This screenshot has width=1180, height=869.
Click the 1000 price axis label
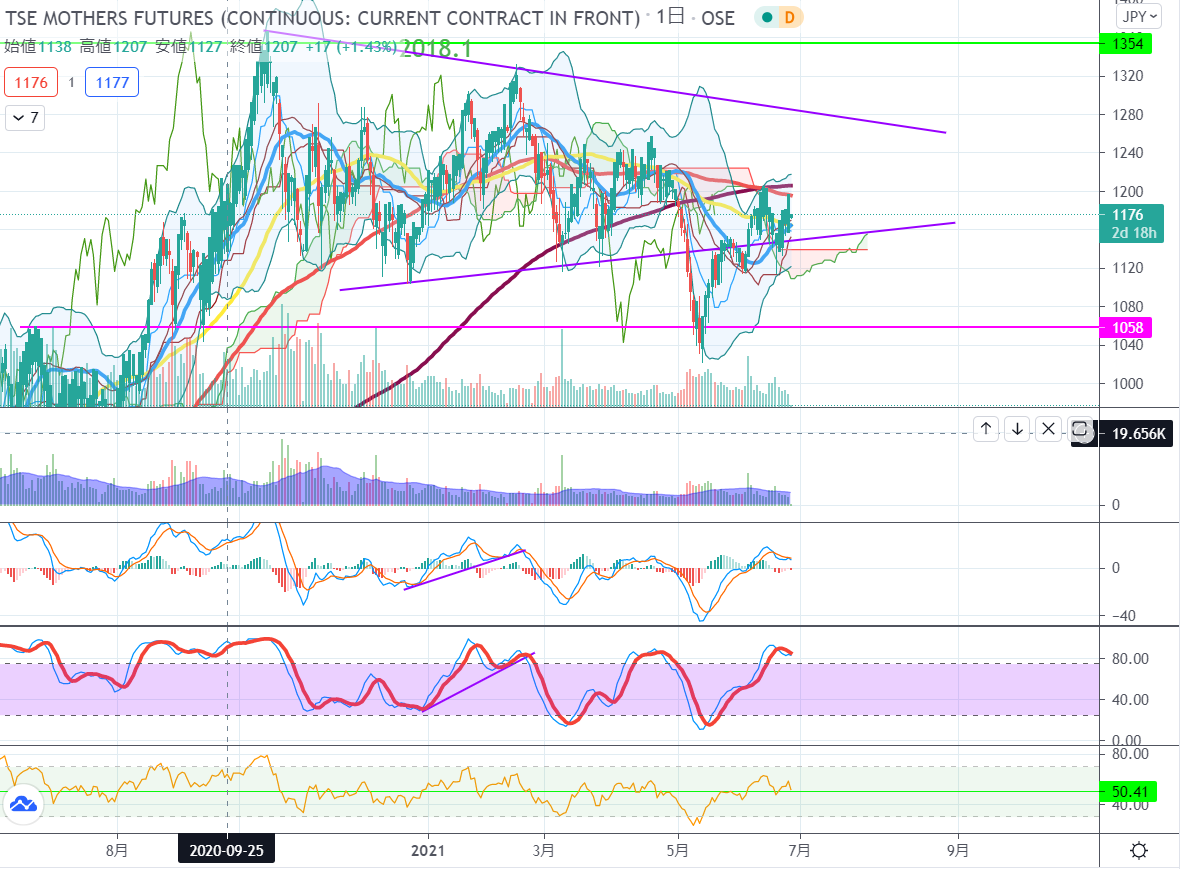tap(1127, 383)
